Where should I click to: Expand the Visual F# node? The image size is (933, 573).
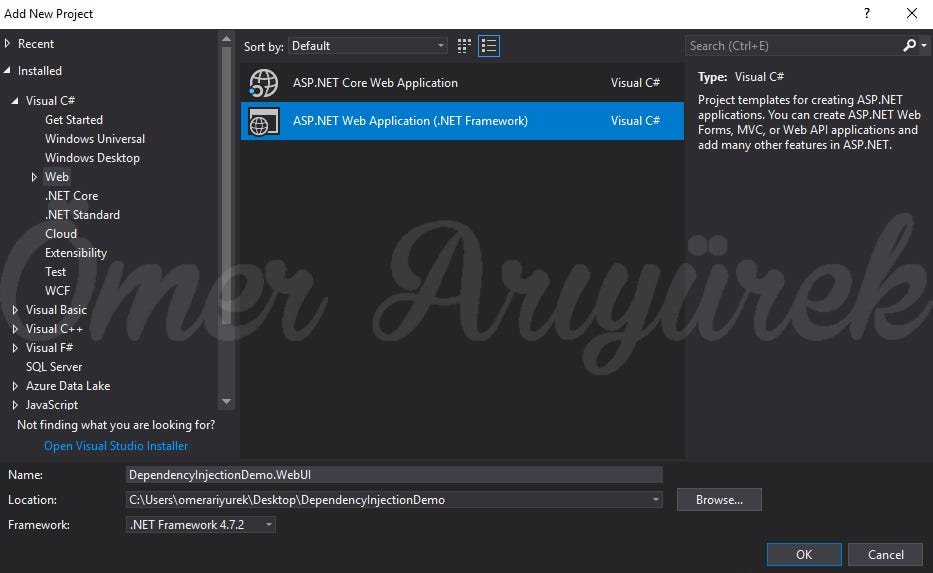(15, 348)
